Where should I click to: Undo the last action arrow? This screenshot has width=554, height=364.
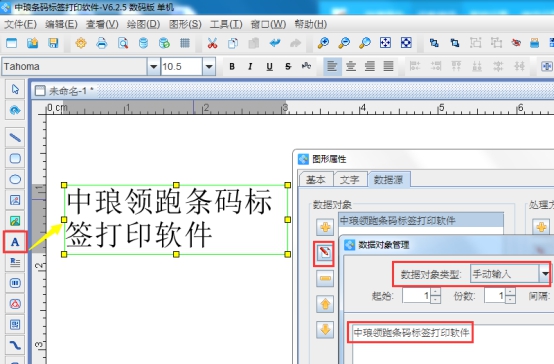(275, 43)
